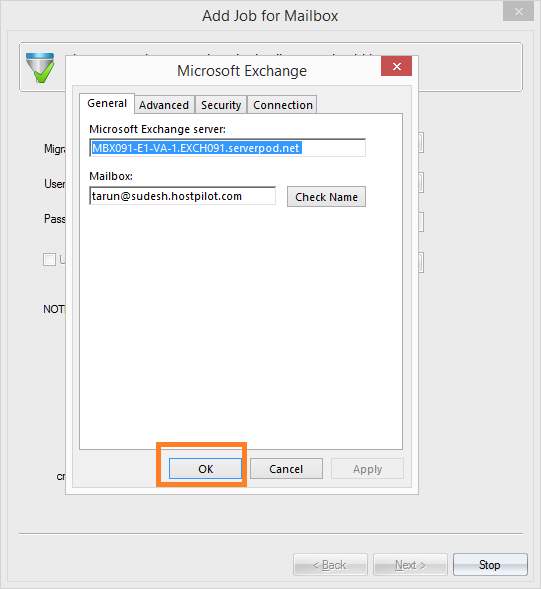This screenshot has width=541, height=589.
Task: Click Cancel in Microsoft Exchange dialog
Action: [286, 469]
